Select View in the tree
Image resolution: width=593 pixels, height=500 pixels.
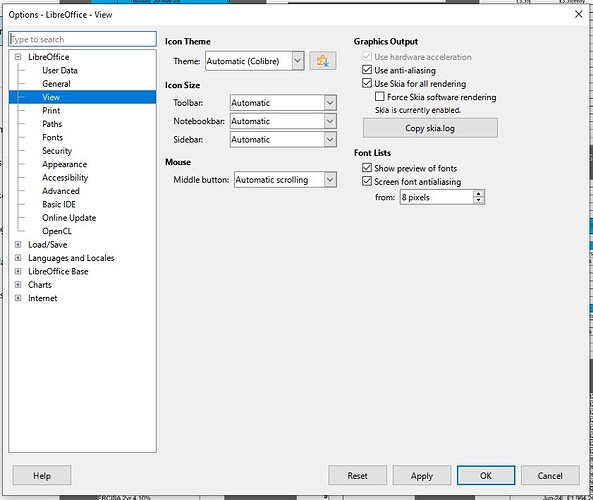51,97
